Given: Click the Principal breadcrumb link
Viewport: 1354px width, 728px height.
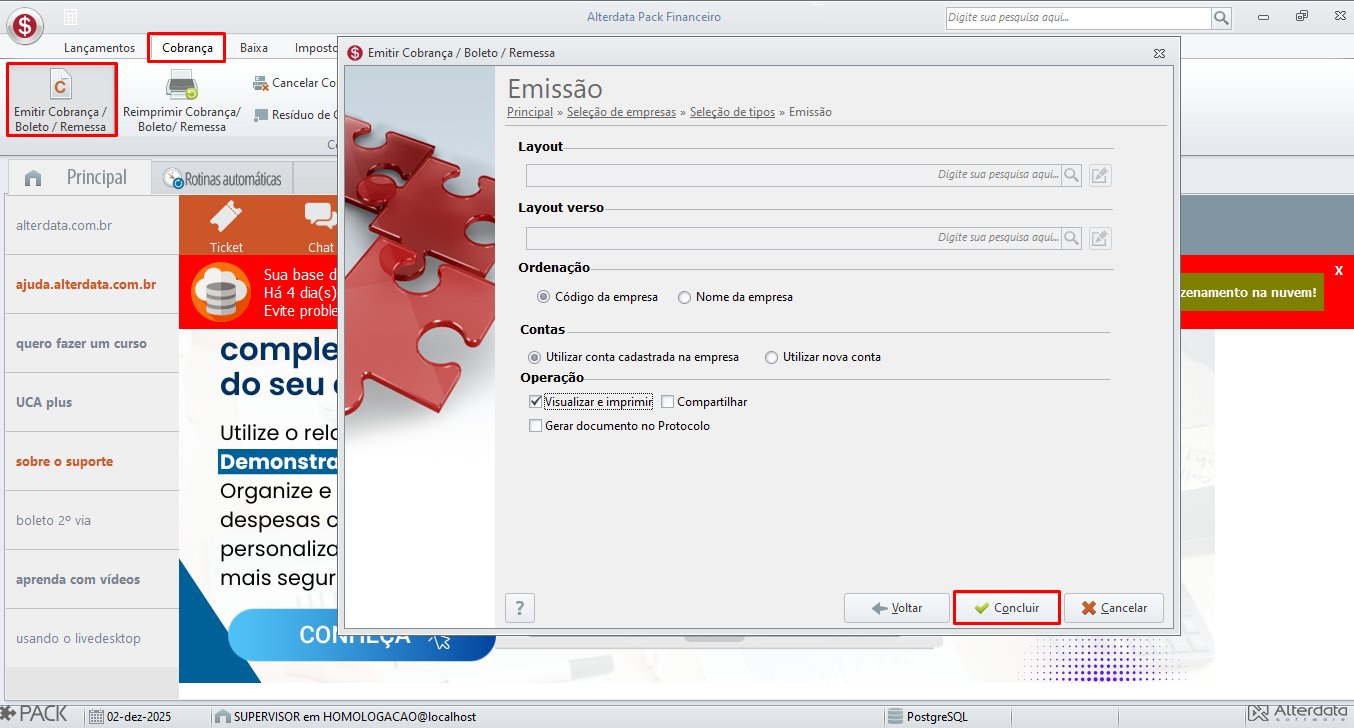Looking at the screenshot, I should tap(530, 112).
